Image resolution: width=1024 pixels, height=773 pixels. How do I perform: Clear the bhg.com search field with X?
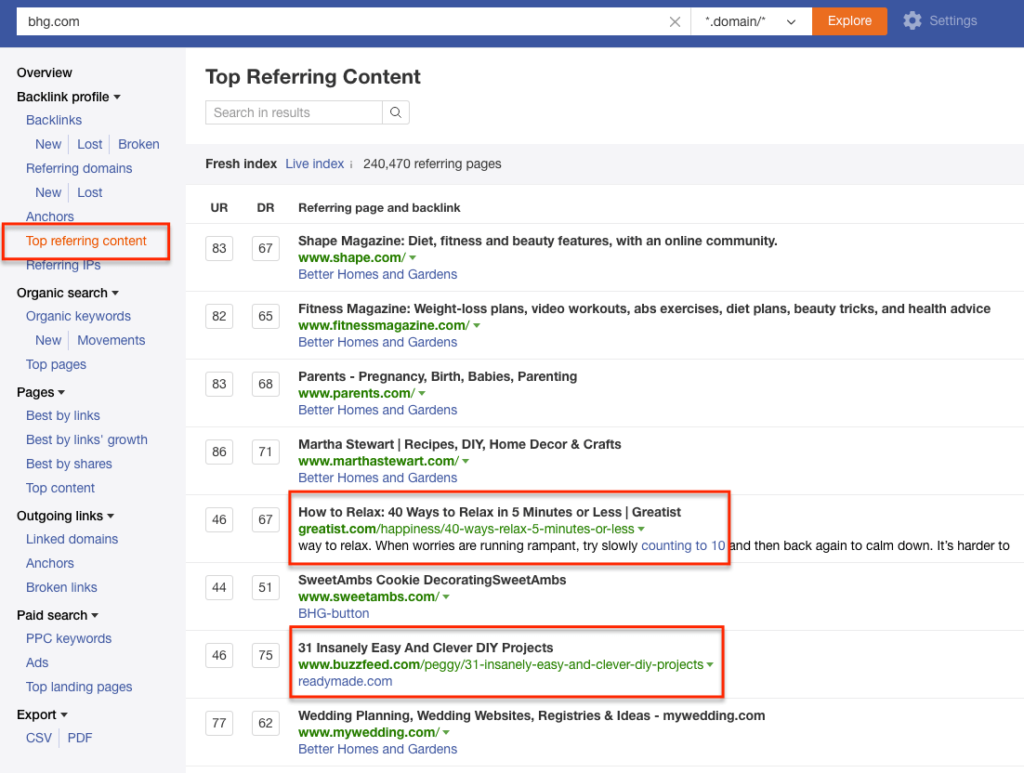coord(675,22)
